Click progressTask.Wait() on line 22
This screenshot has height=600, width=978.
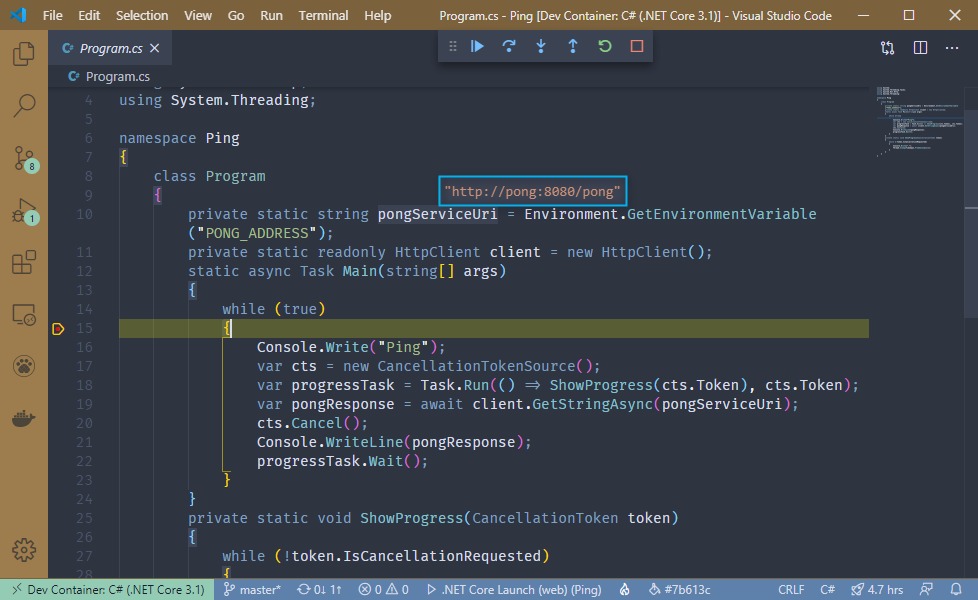point(342,462)
